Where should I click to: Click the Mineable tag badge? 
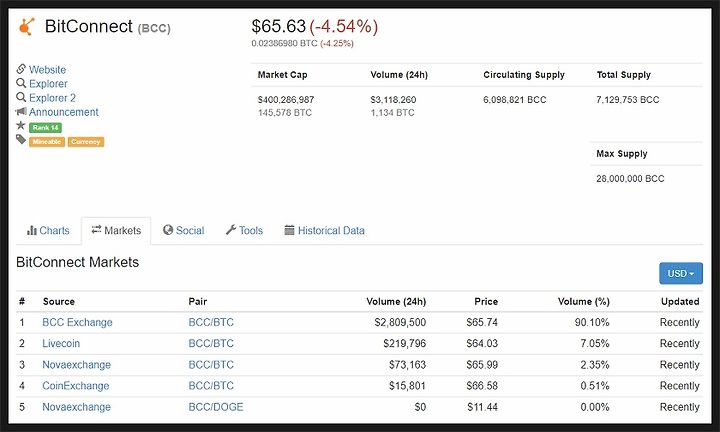47,142
